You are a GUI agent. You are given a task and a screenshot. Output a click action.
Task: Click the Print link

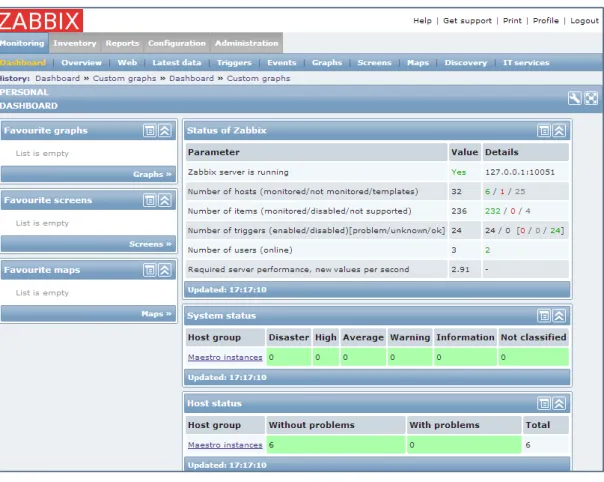pyautogui.click(x=512, y=20)
